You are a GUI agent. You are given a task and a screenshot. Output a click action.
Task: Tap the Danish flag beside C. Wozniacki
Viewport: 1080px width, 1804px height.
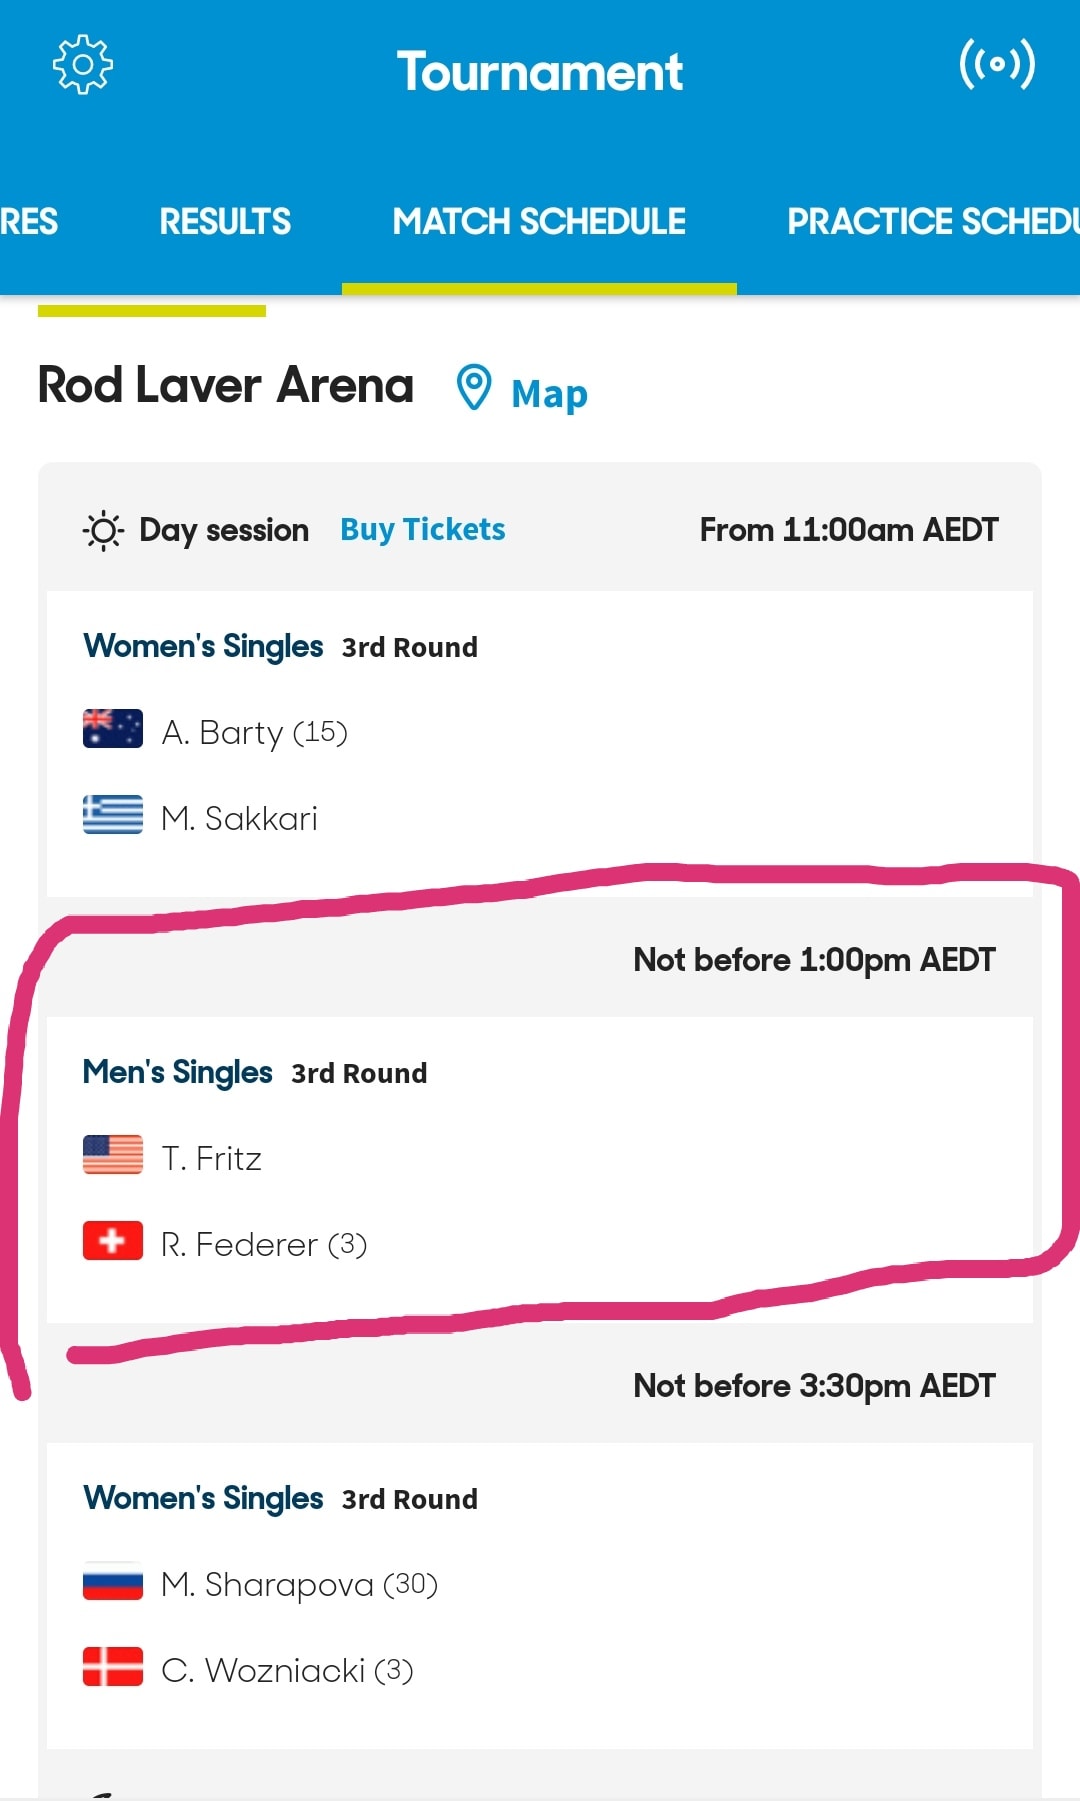(x=113, y=1667)
